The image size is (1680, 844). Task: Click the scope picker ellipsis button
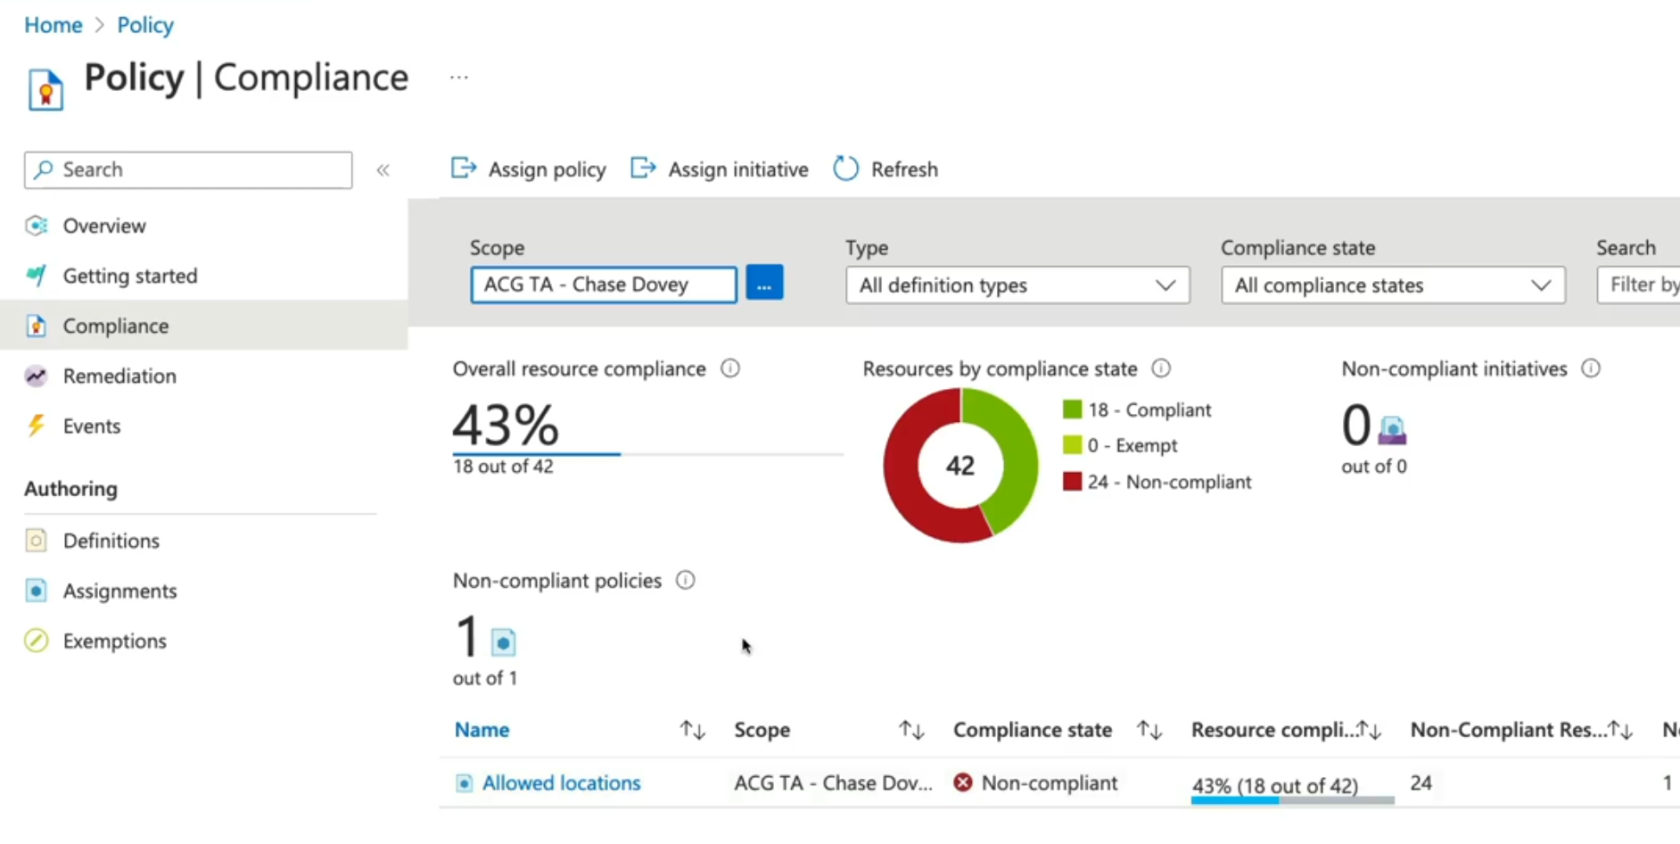764,284
